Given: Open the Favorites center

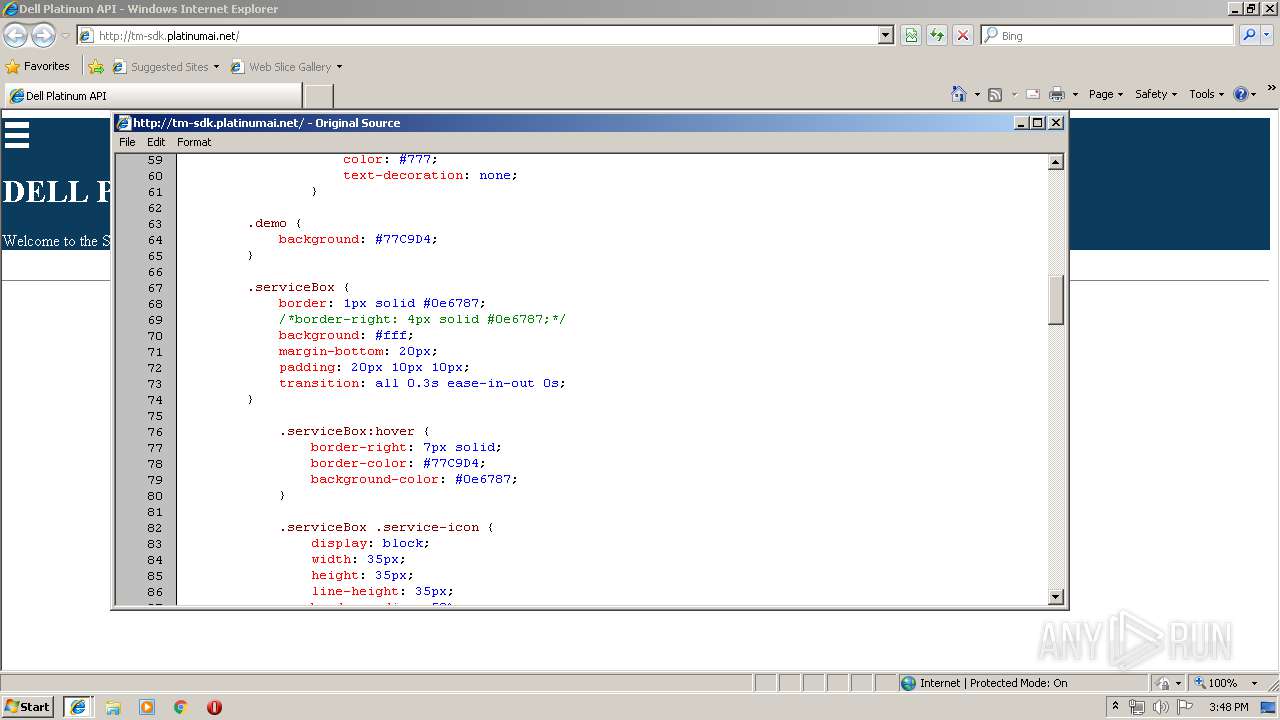Looking at the screenshot, I should point(38,66).
